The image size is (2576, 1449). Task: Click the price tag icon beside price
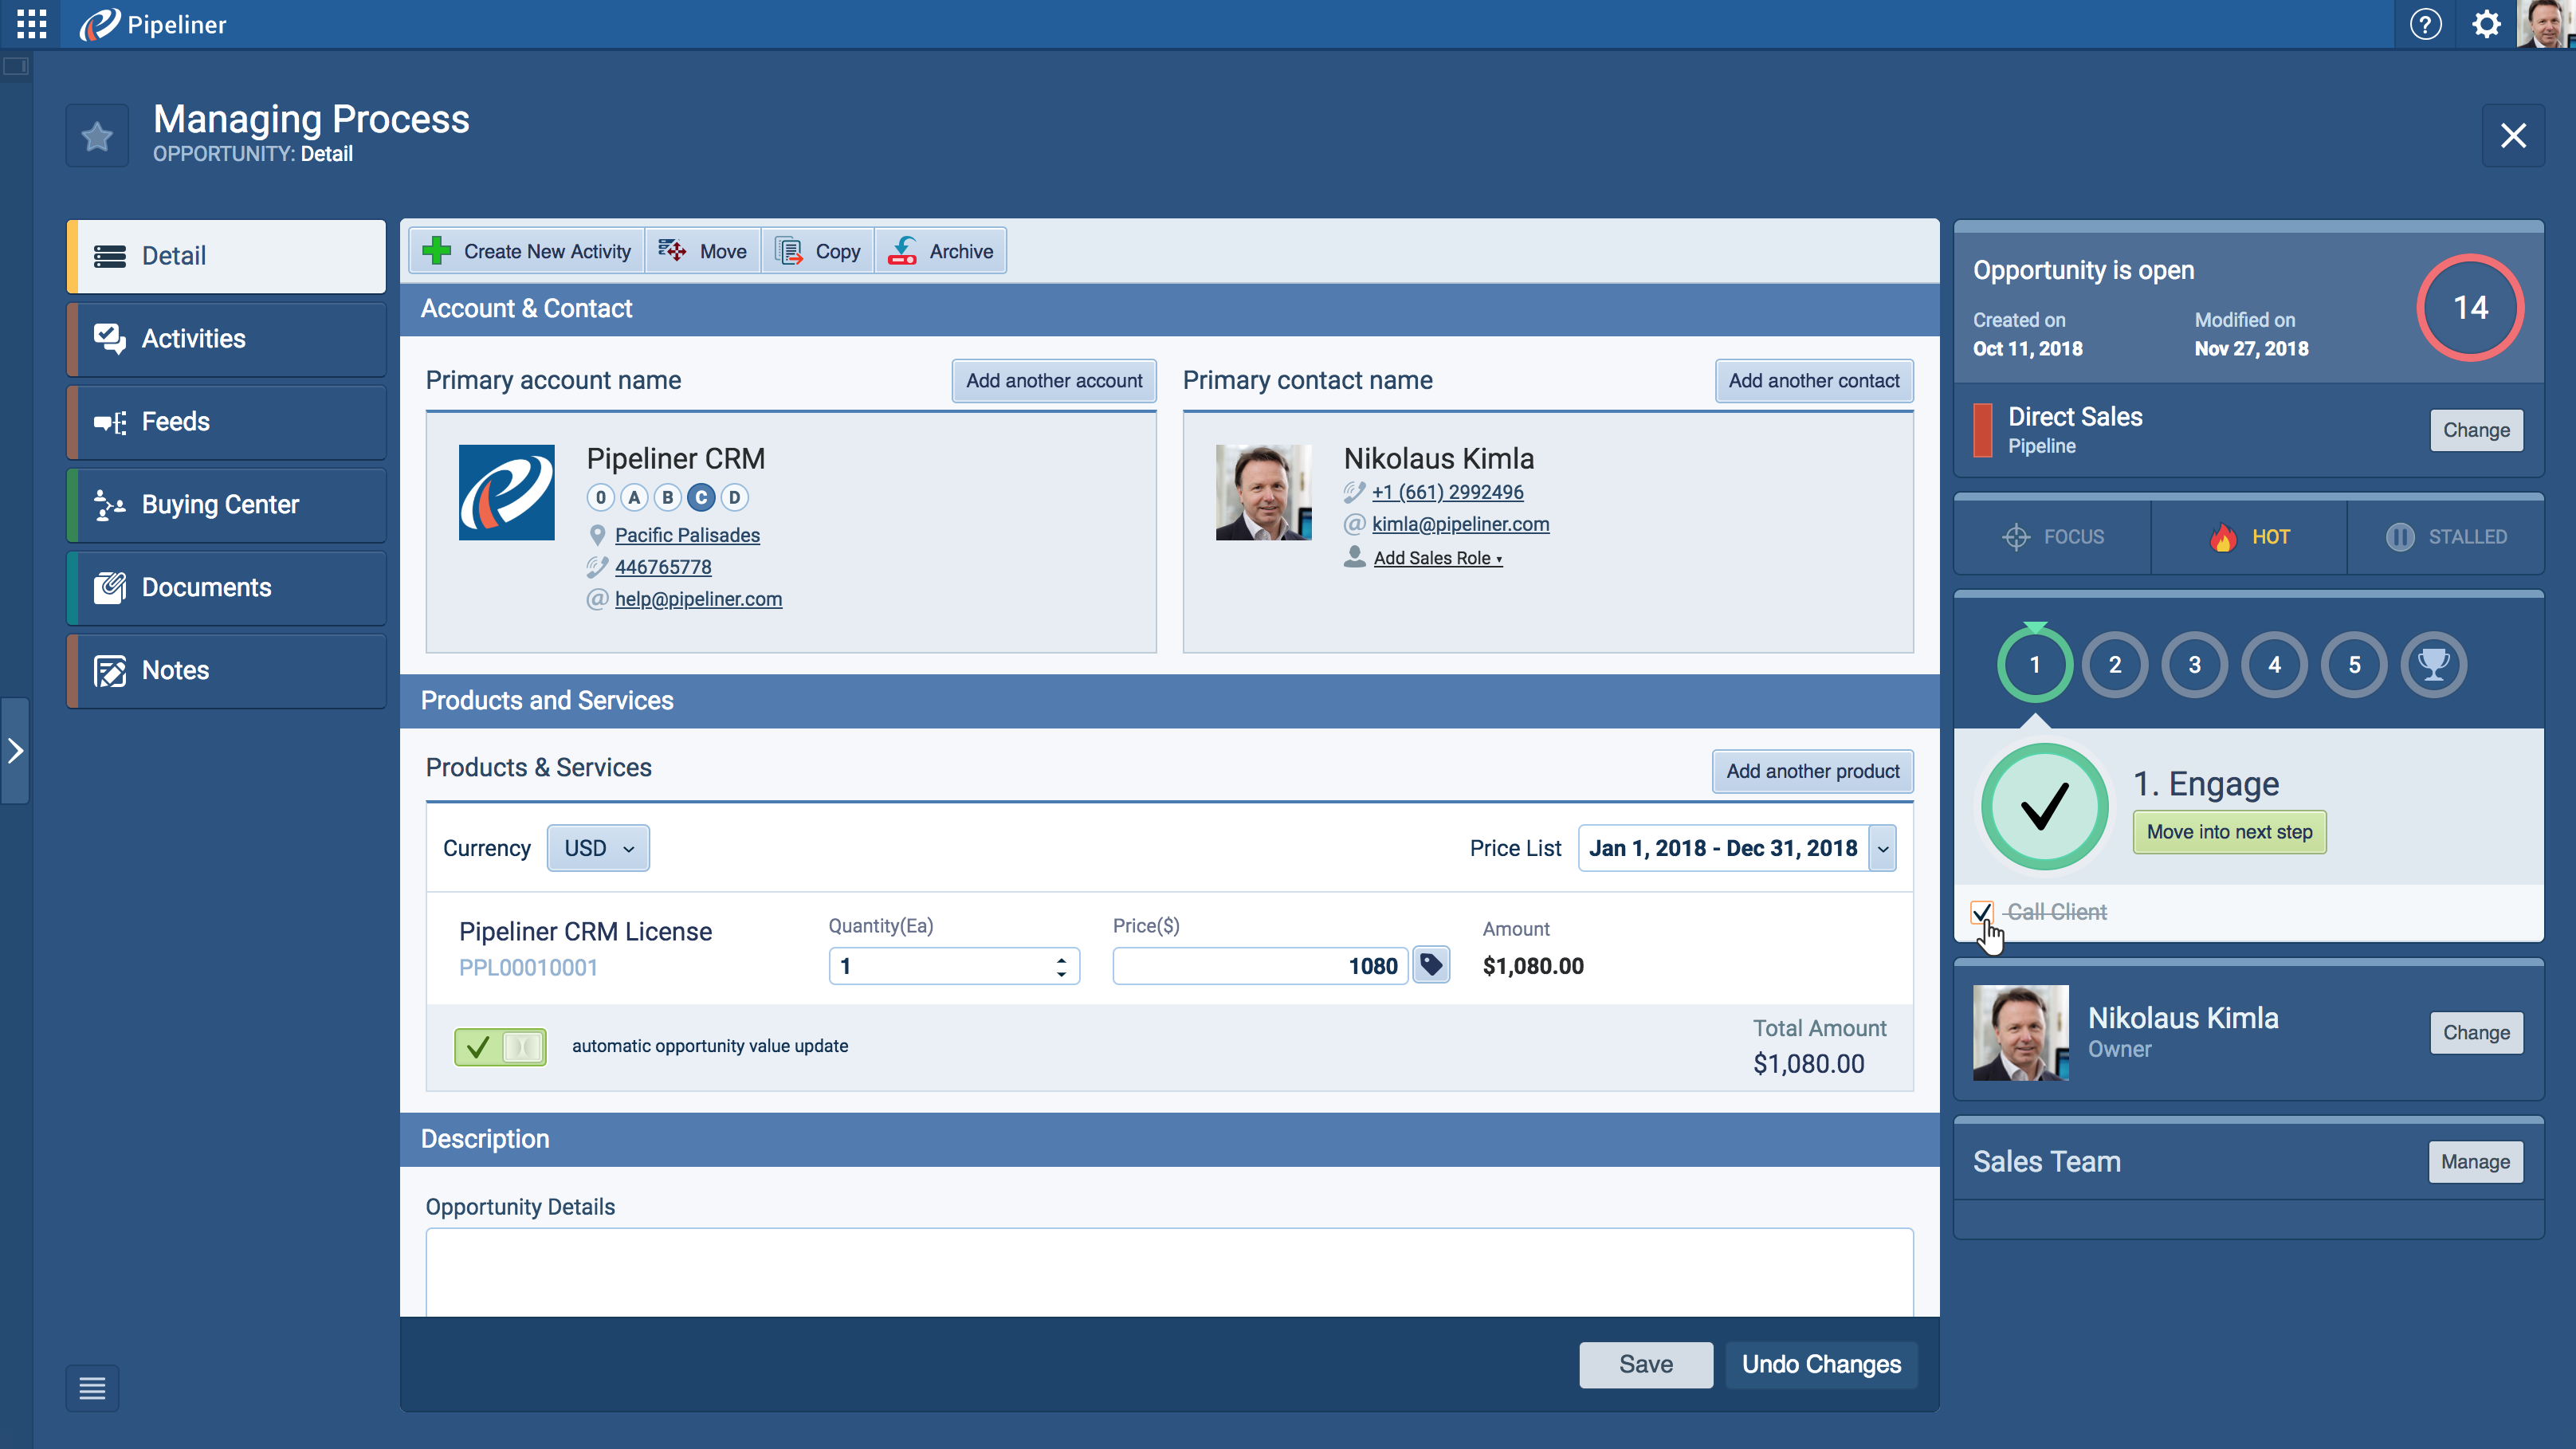pyautogui.click(x=1431, y=965)
